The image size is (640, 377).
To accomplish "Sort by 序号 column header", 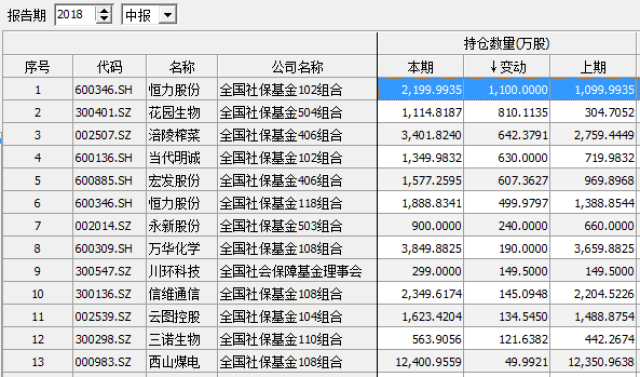I will click(38, 67).
